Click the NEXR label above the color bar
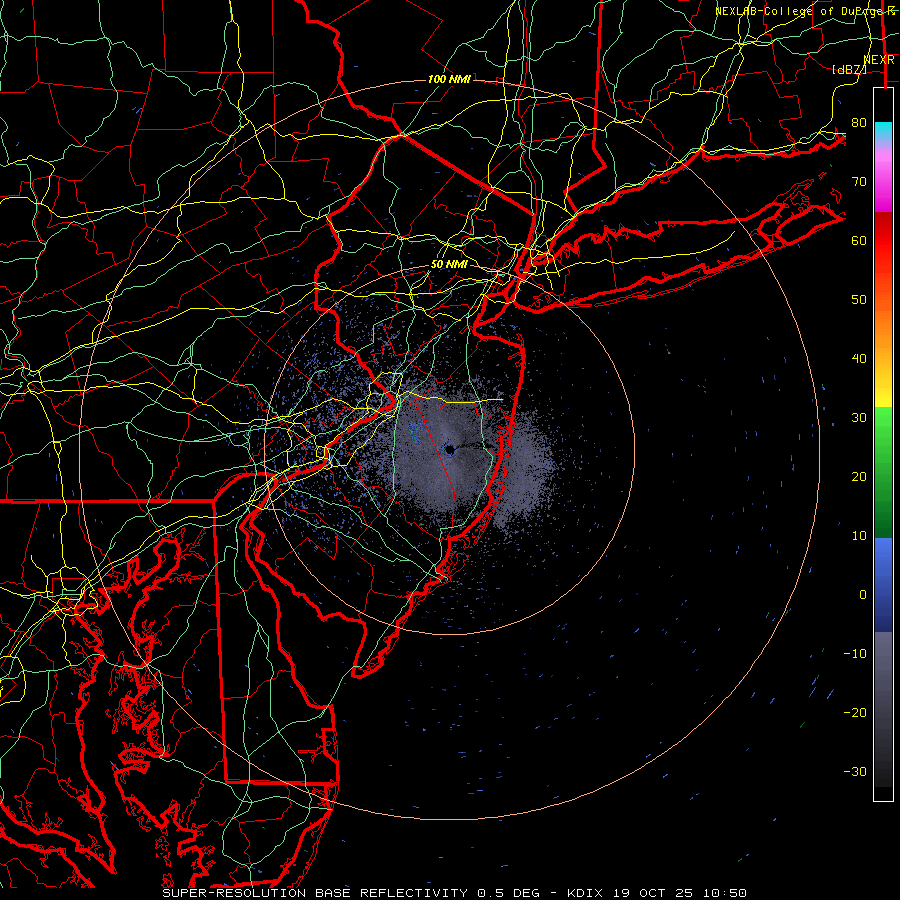Image resolution: width=900 pixels, height=900 pixels. point(879,60)
